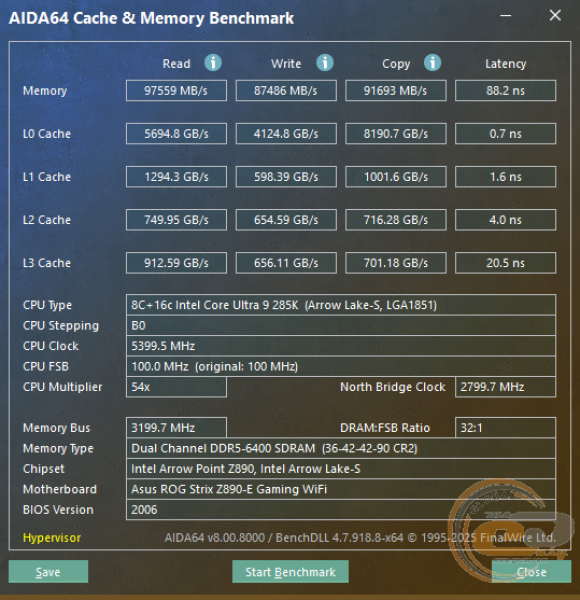
Task: Click Memory Bus value 3199.7 MHz
Action: pyautogui.click(x=176, y=427)
